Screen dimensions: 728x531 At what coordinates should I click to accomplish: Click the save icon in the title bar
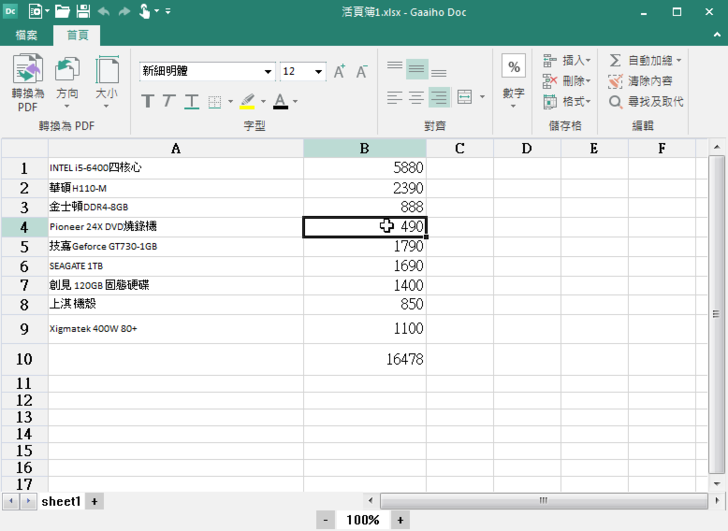pos(82,12)
